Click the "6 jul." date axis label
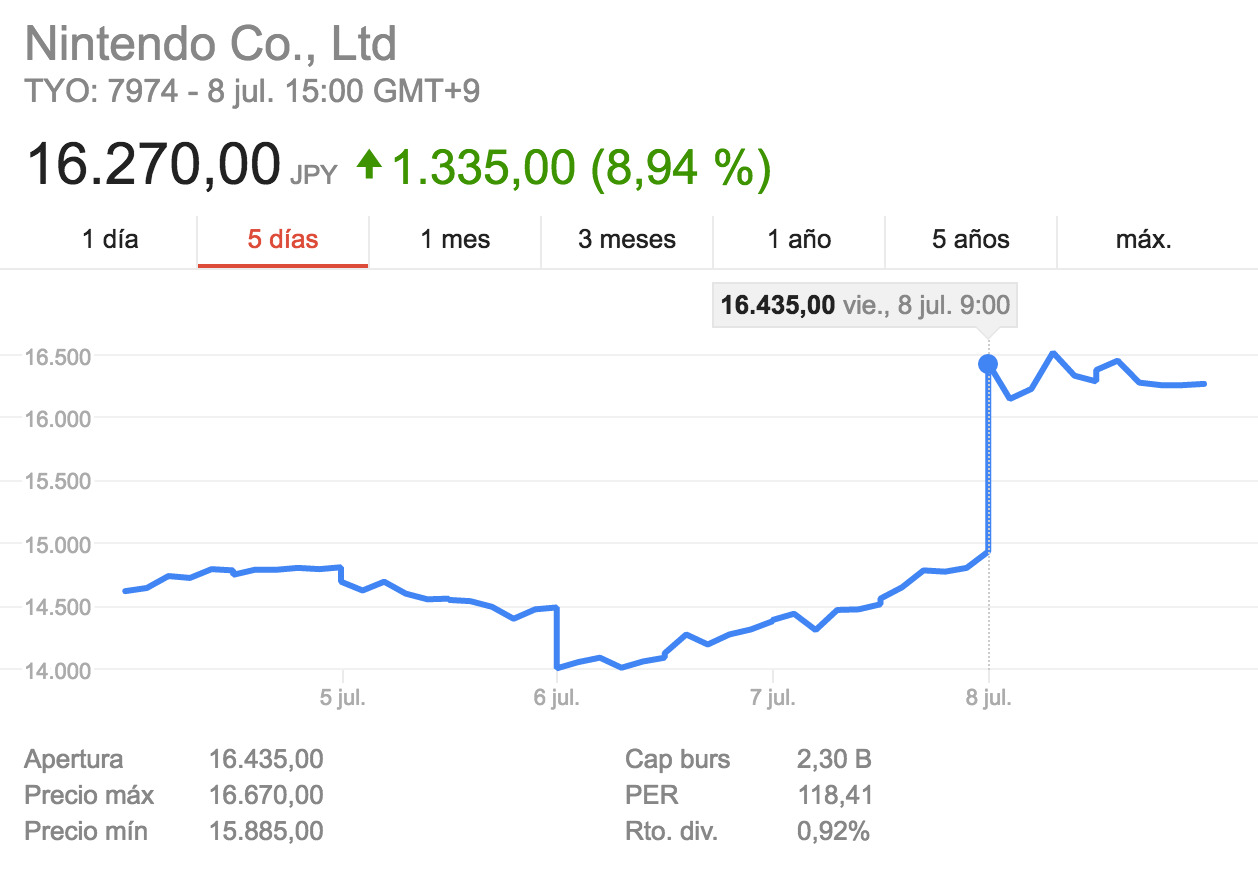The height and width of the screenshot is (872, 1258). (x=557, y=697)
